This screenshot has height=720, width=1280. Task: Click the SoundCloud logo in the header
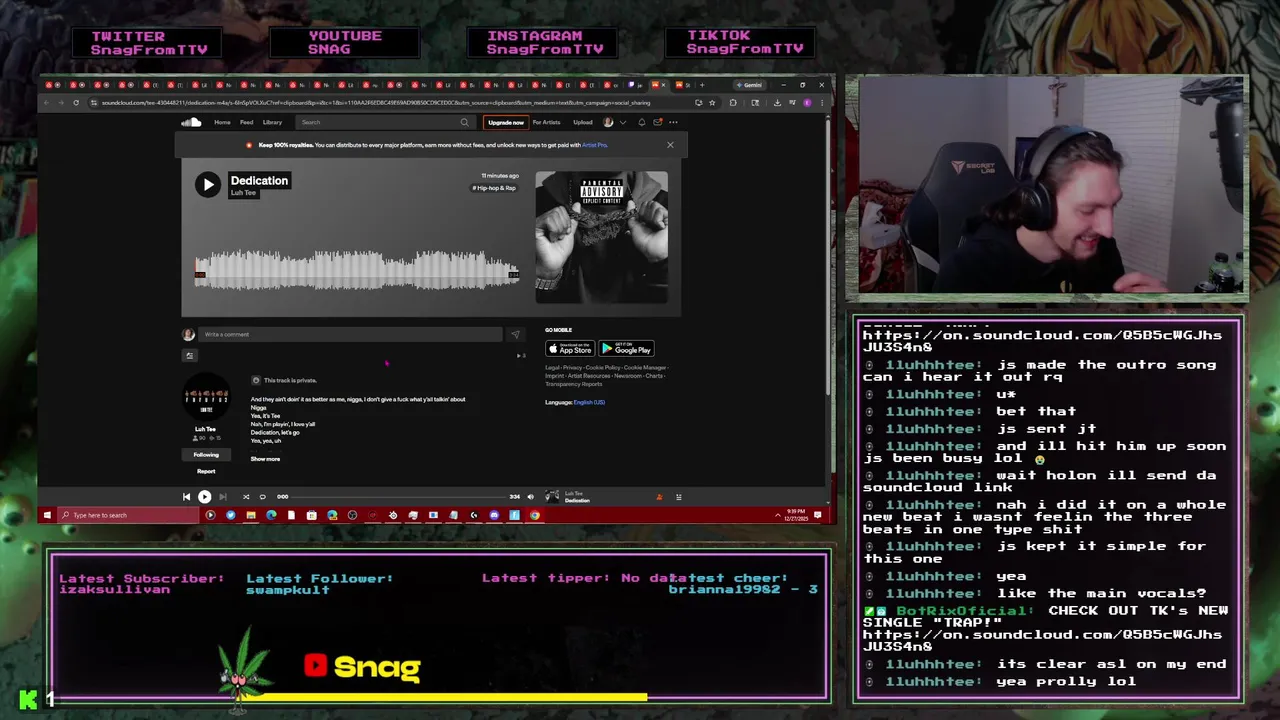pyautogui.click(x=191, y=122)
